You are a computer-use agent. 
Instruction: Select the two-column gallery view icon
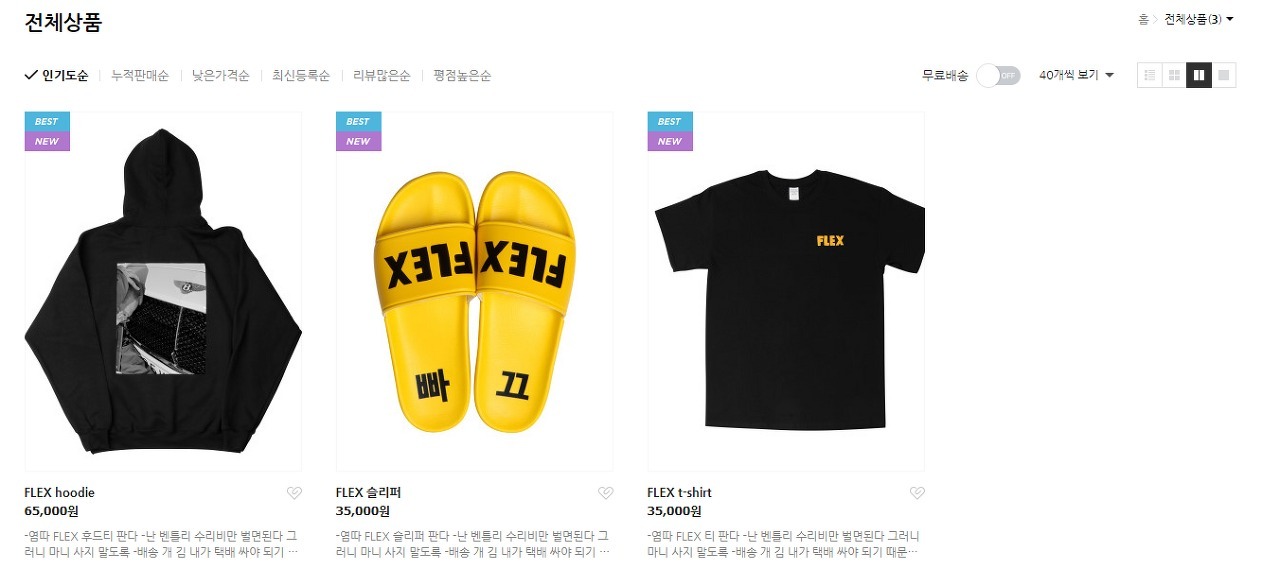coord(1199,75)
